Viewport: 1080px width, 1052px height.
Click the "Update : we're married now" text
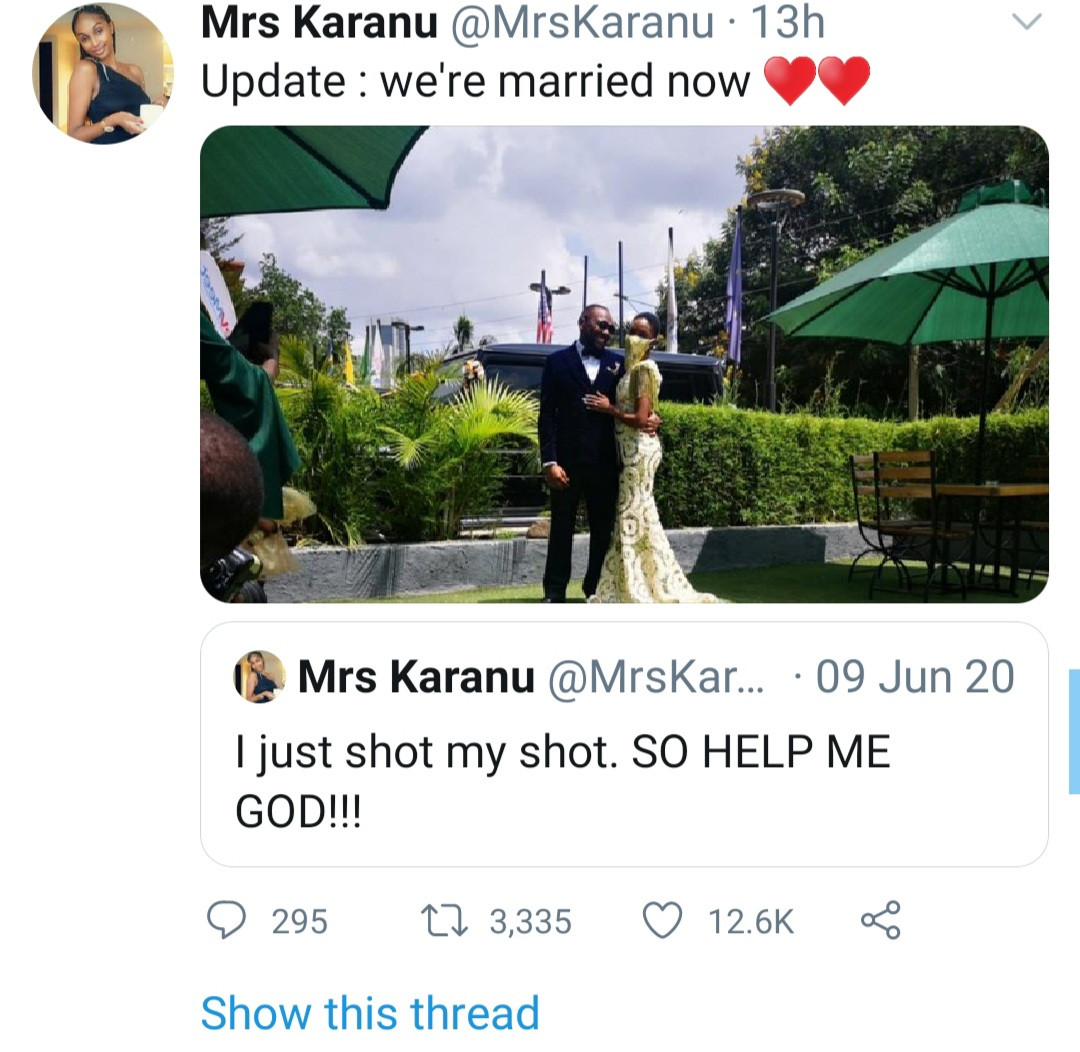[x=475, y=81]
